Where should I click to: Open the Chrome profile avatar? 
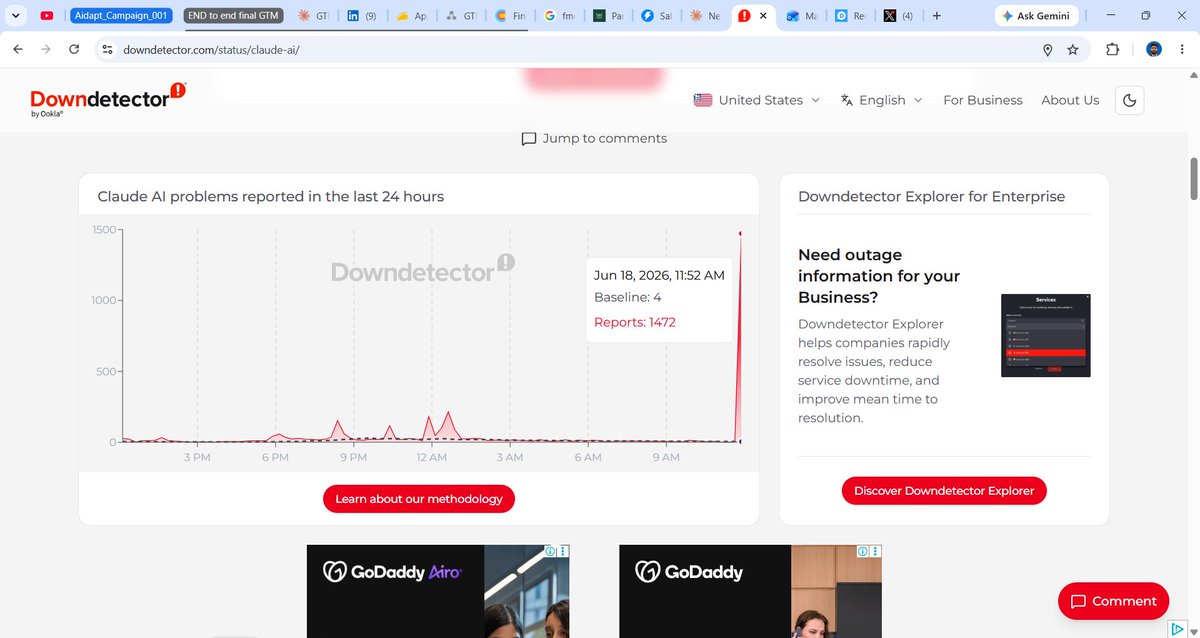click(1153, 50)
